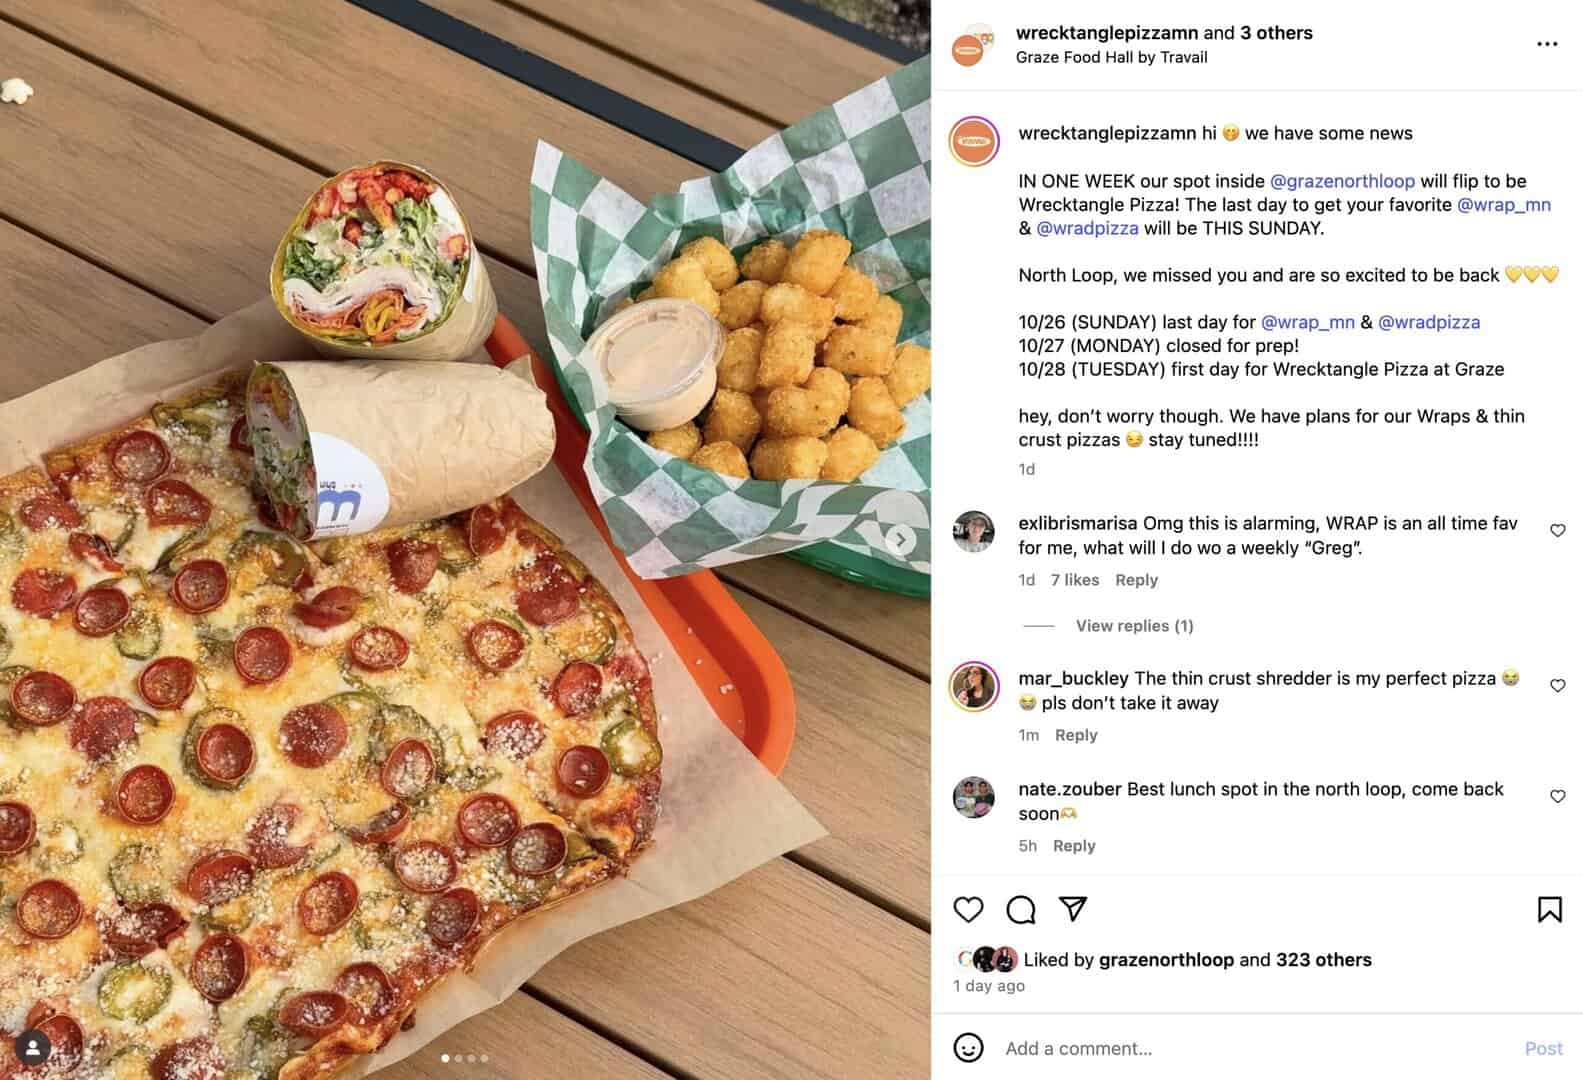Expand View replies (1)
This screenshot has width=1583, height=1080.
point(1134,626)
